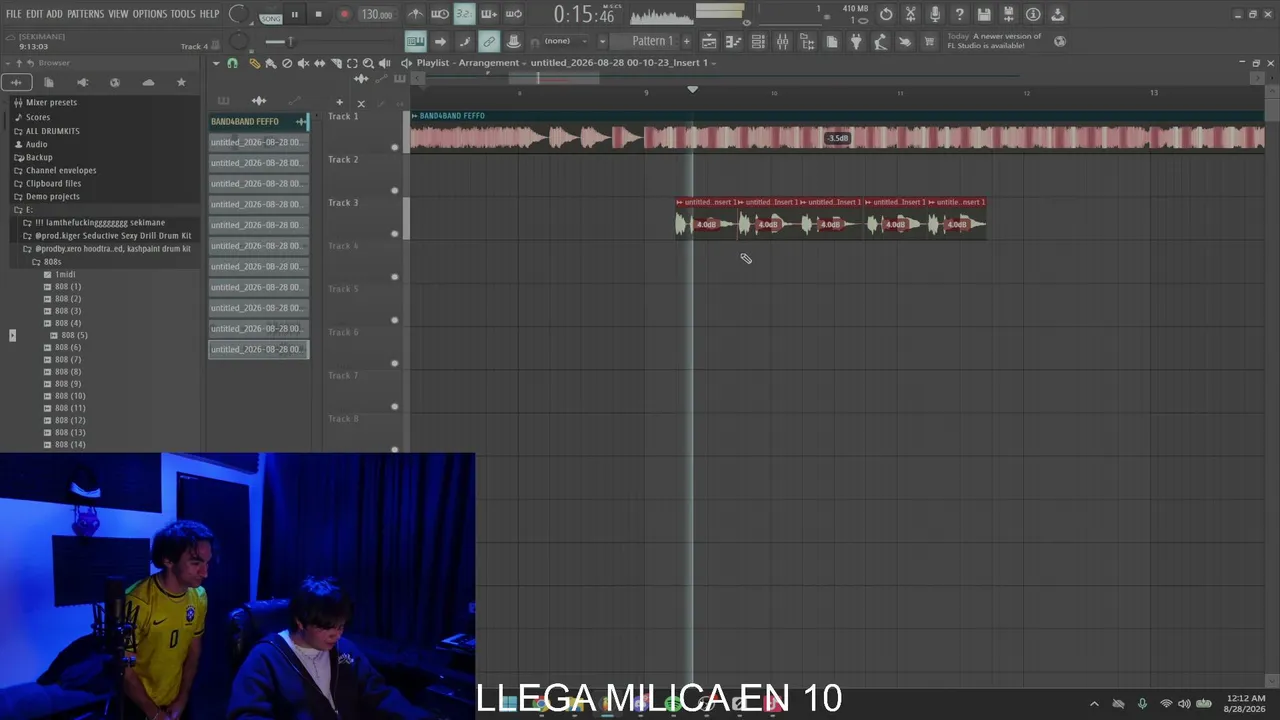Mute Track 1 using its green dot
Viewport: 1280px width, 720px height.
pyautogui.click(x=394, y=147)
